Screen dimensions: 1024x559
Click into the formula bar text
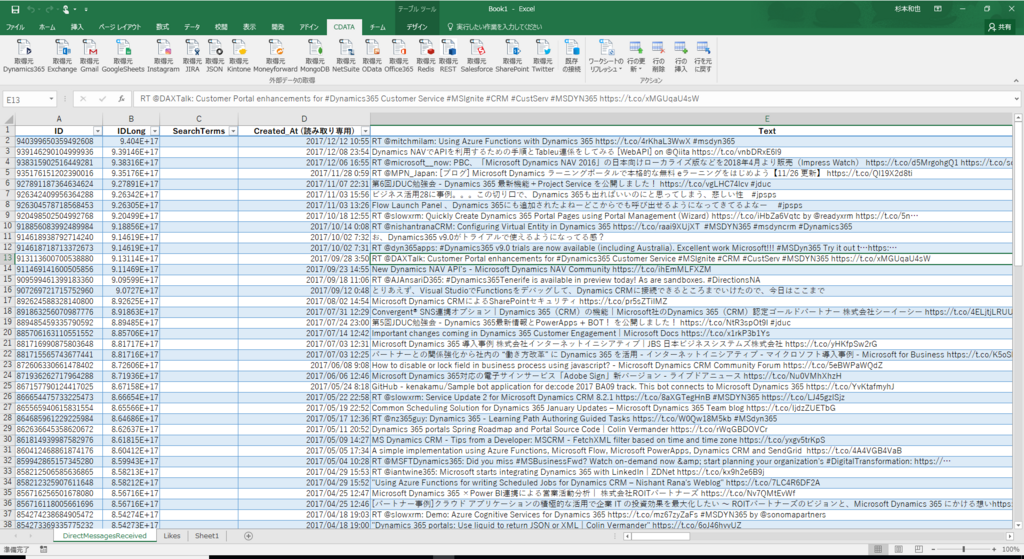coord(573,99)
